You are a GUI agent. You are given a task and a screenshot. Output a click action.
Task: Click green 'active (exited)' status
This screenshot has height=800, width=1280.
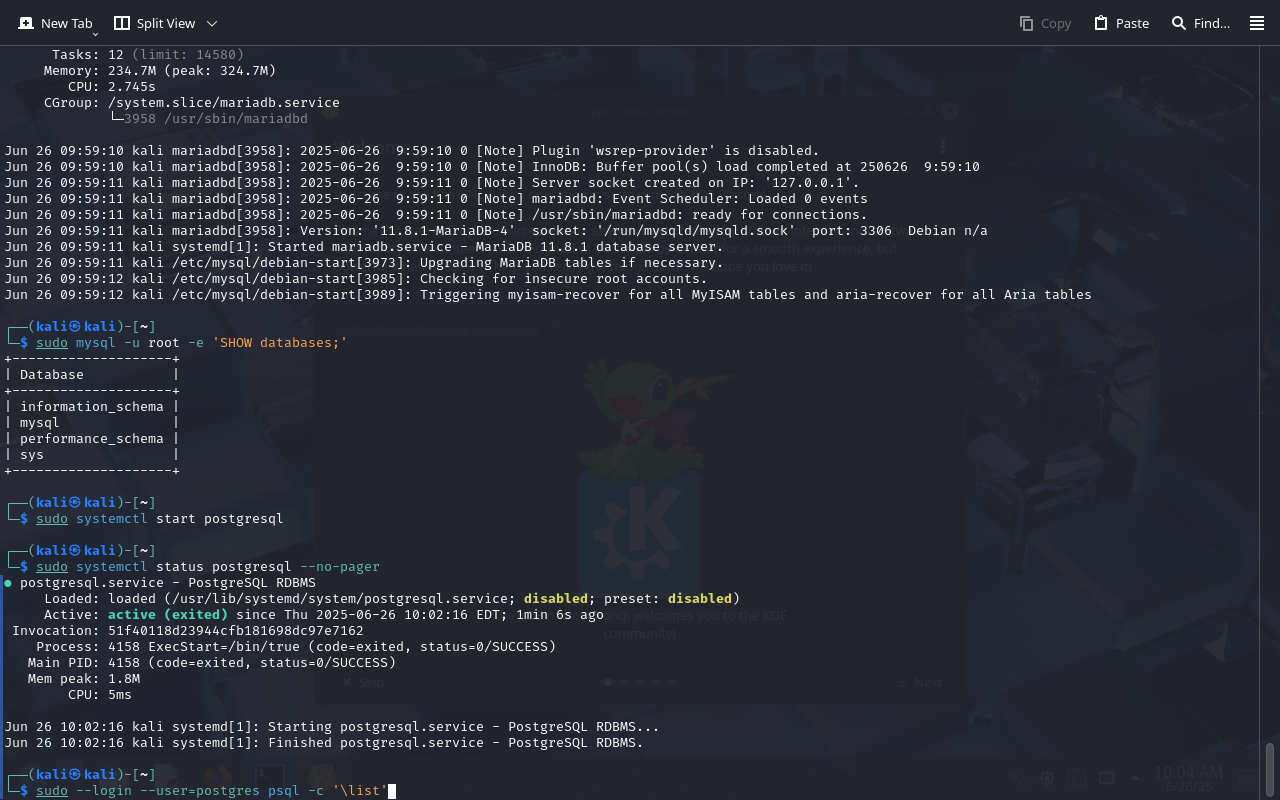[168, 615]
